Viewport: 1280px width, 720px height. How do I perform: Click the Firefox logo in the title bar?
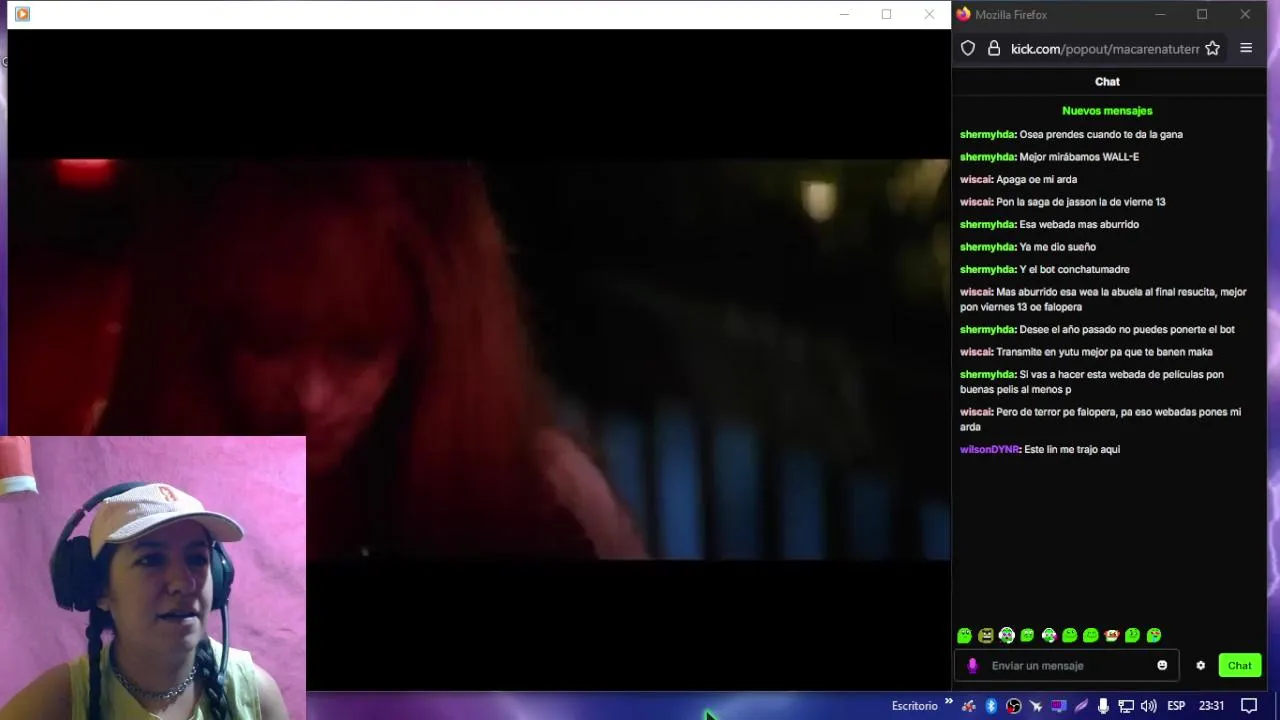pyautogui.click(x=963, y=14)
